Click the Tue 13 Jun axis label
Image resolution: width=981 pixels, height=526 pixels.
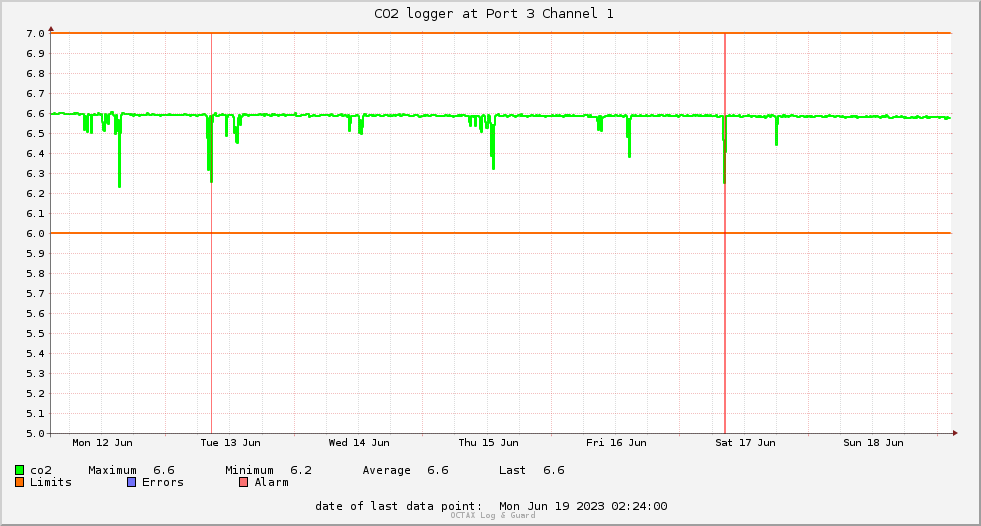point(231,443)
